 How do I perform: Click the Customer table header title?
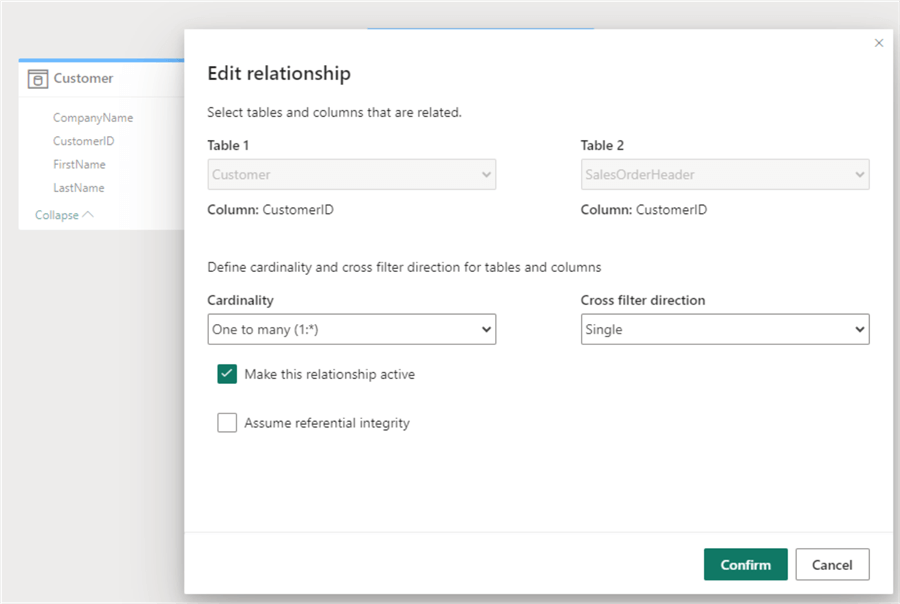tap(83, 79)
